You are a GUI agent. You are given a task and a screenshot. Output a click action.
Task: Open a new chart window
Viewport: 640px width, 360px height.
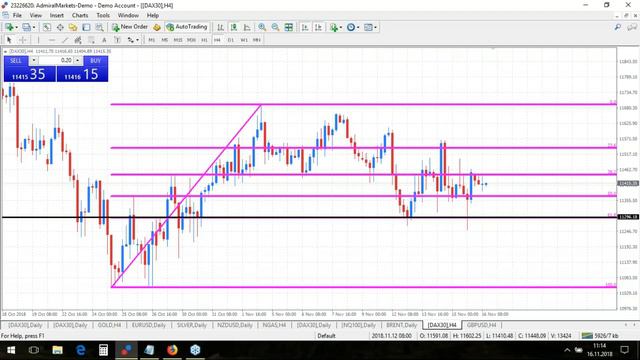[9, 27]
